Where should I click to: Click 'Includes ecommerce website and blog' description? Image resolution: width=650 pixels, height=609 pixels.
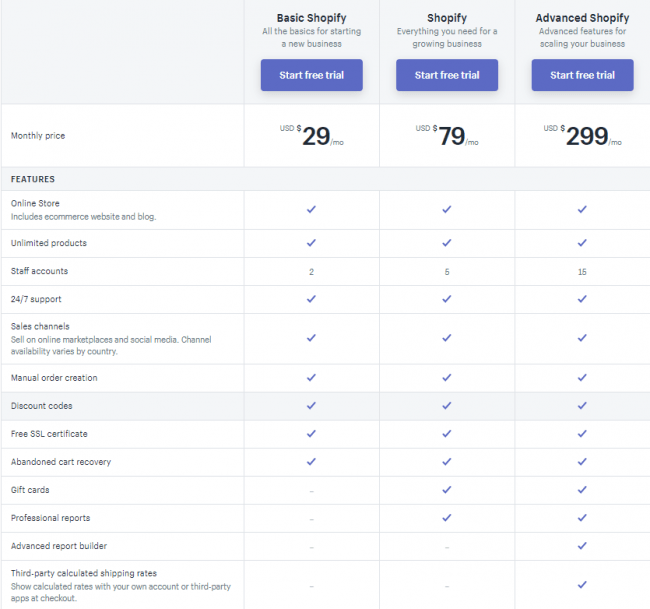pyautogui.click(x=83, y=216)
